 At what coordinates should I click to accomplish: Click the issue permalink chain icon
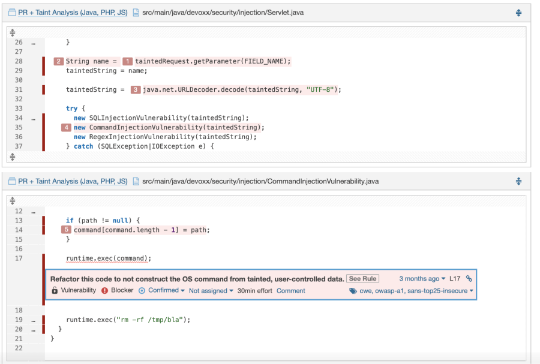click(469, 278)
